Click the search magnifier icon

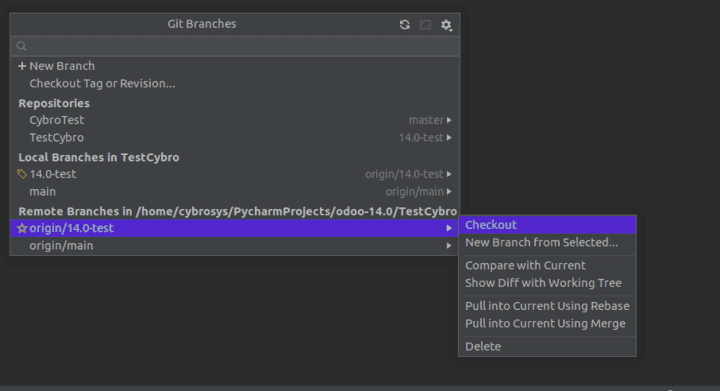(x=22, y=46)
